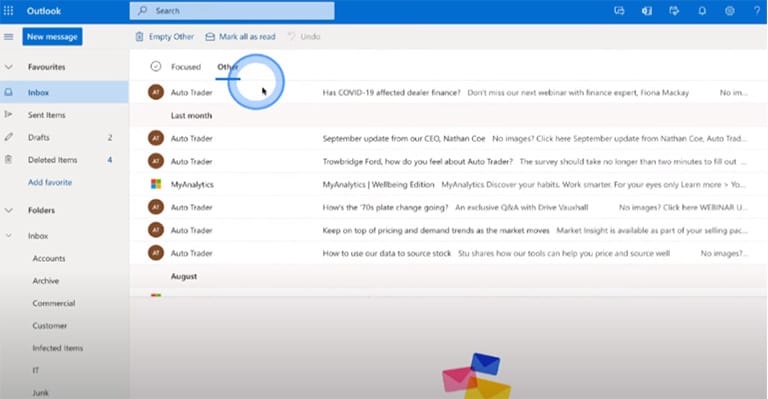Open 'Keep on top of pricing' email

coord(448,230)
